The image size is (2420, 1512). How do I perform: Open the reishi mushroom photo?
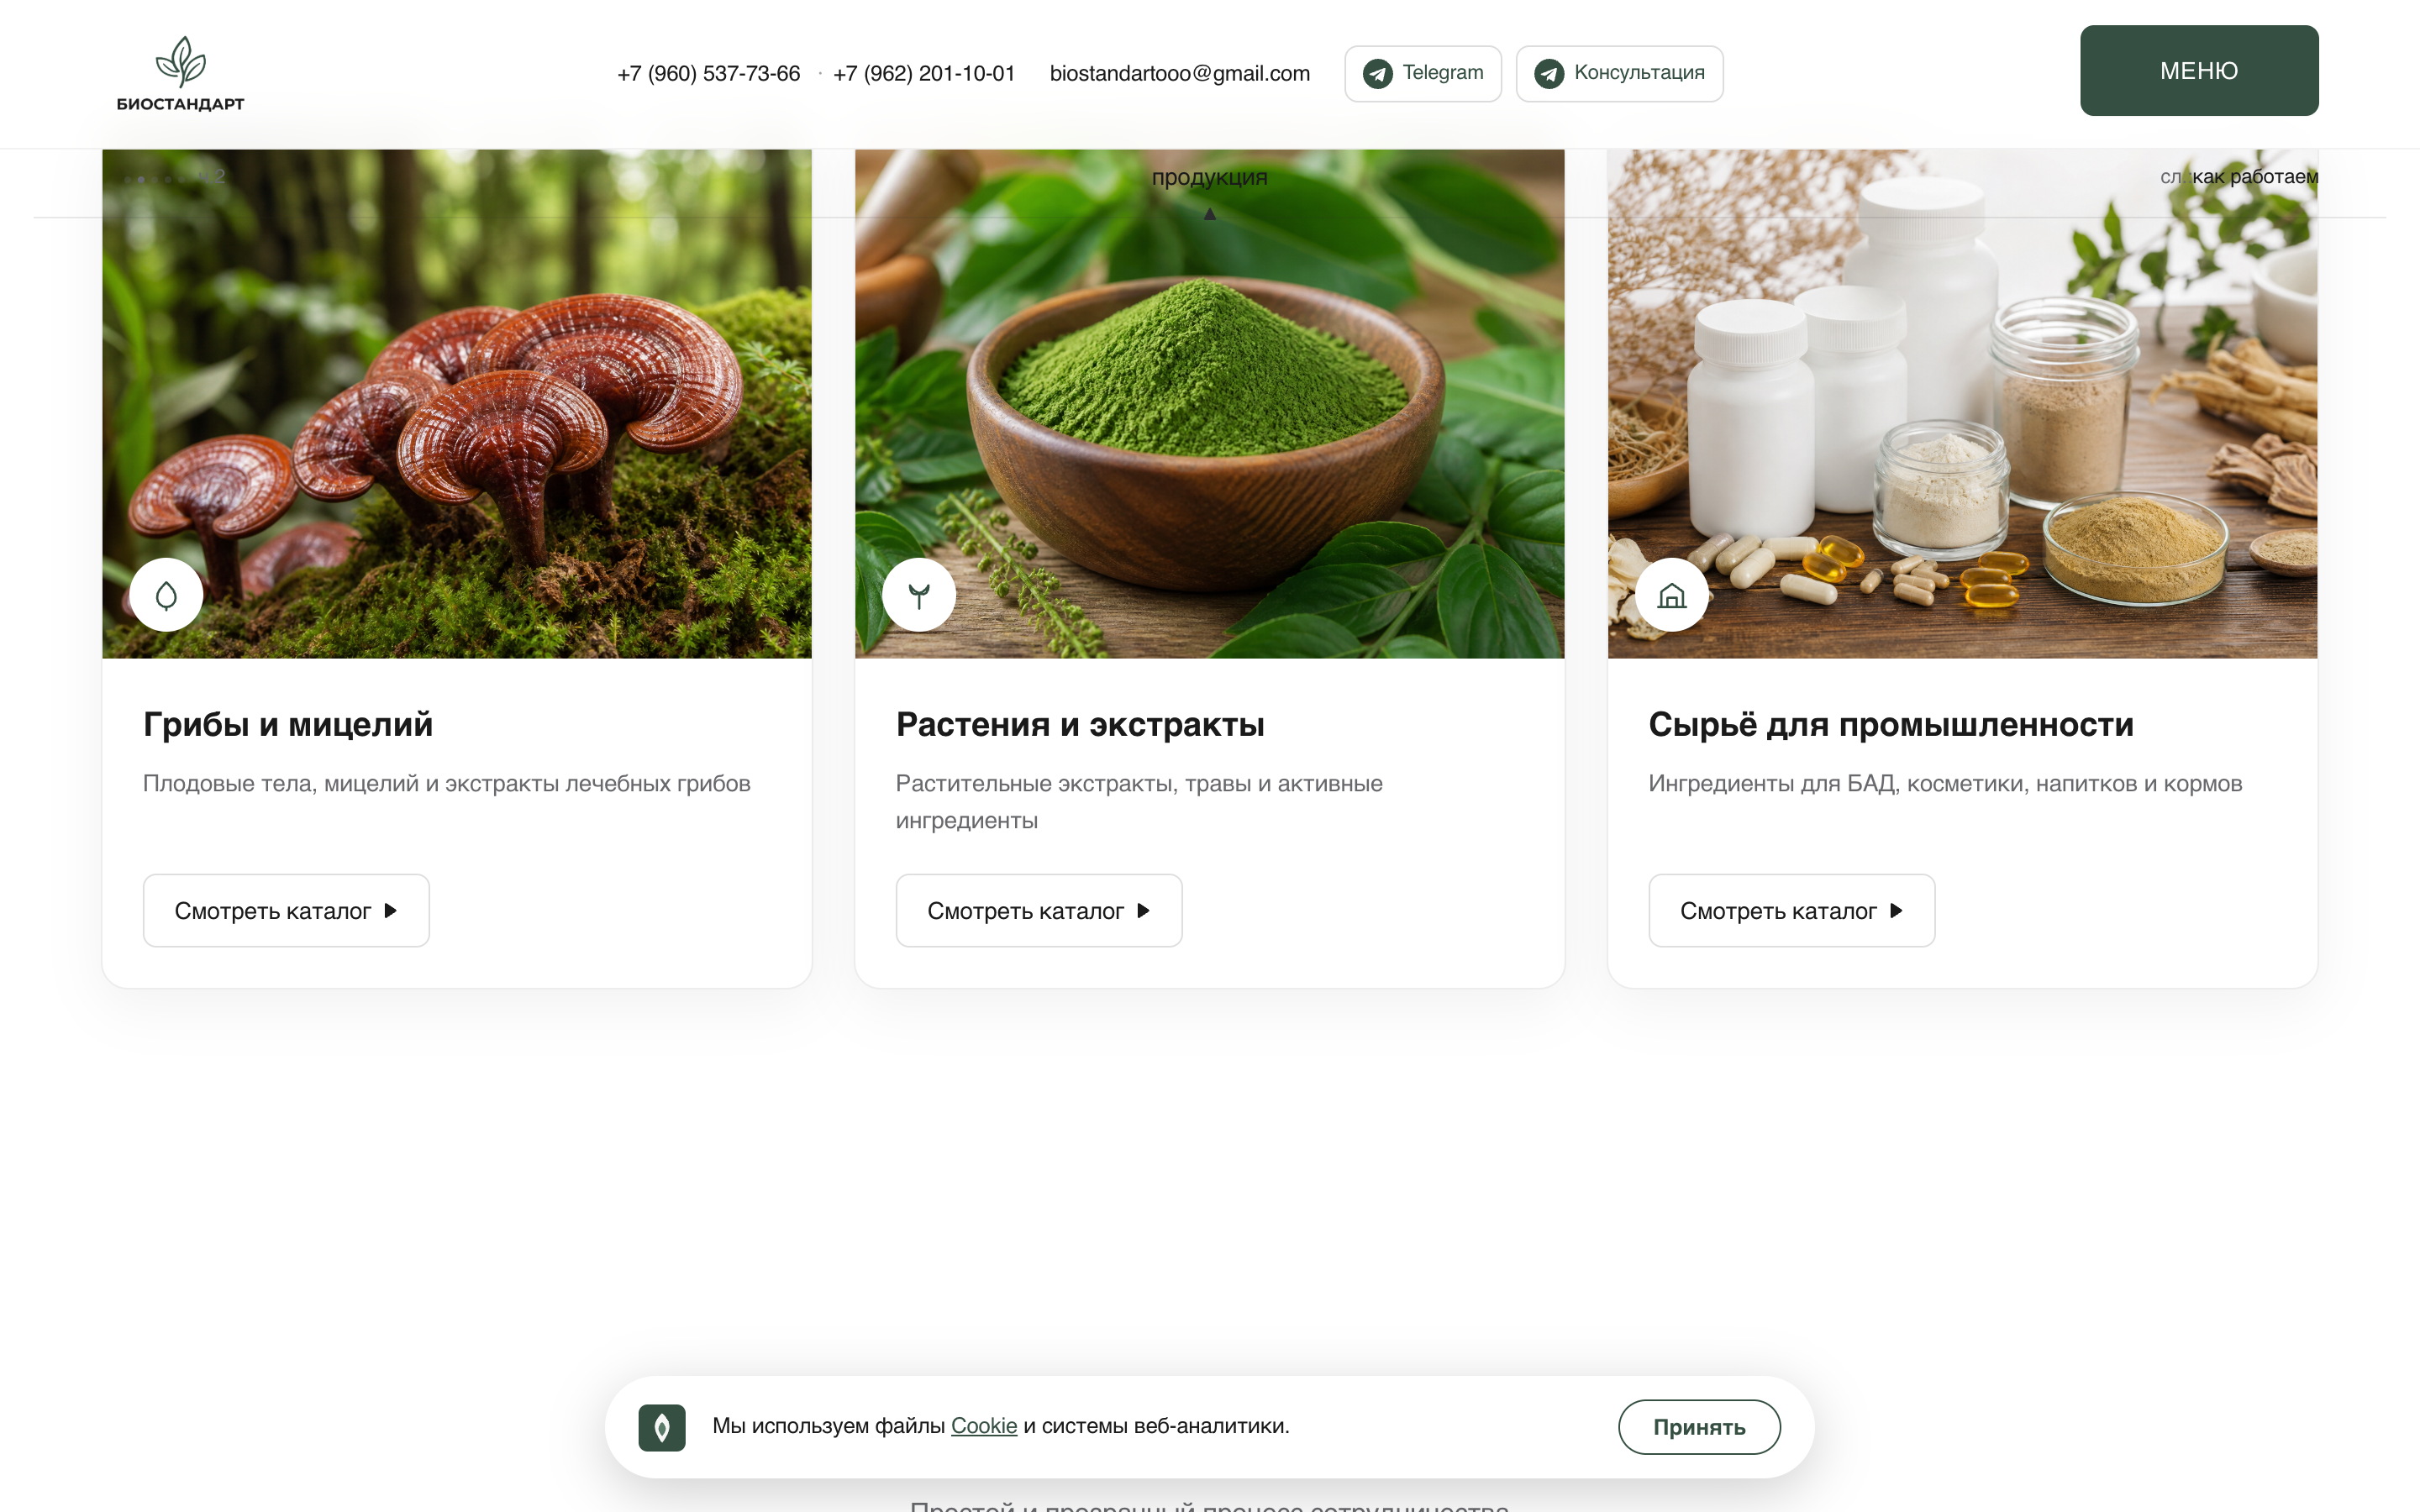click(457, 404)
